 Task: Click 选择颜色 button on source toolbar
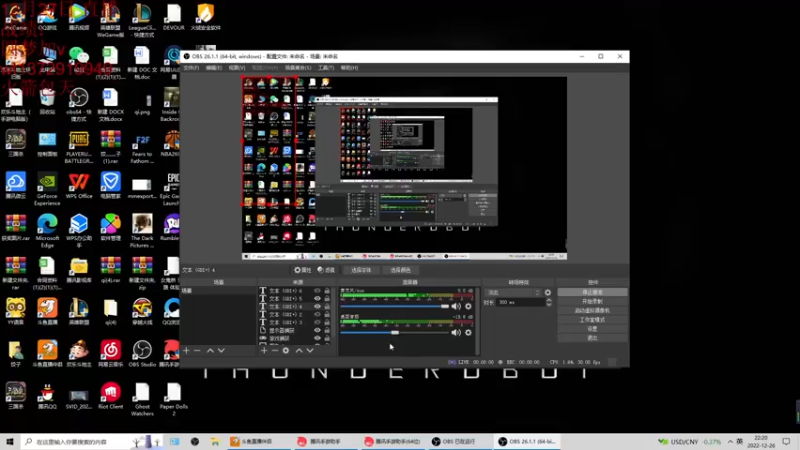400,270
